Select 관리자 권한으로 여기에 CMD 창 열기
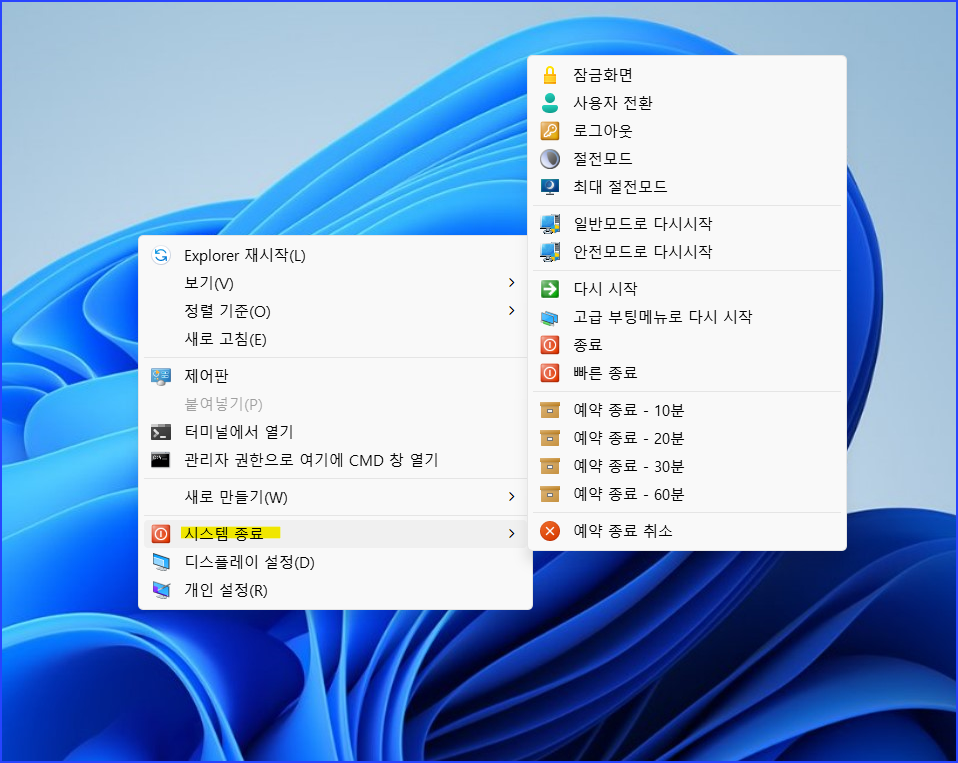The height and width of the screenshot is (763, 958). click(335, 460)
